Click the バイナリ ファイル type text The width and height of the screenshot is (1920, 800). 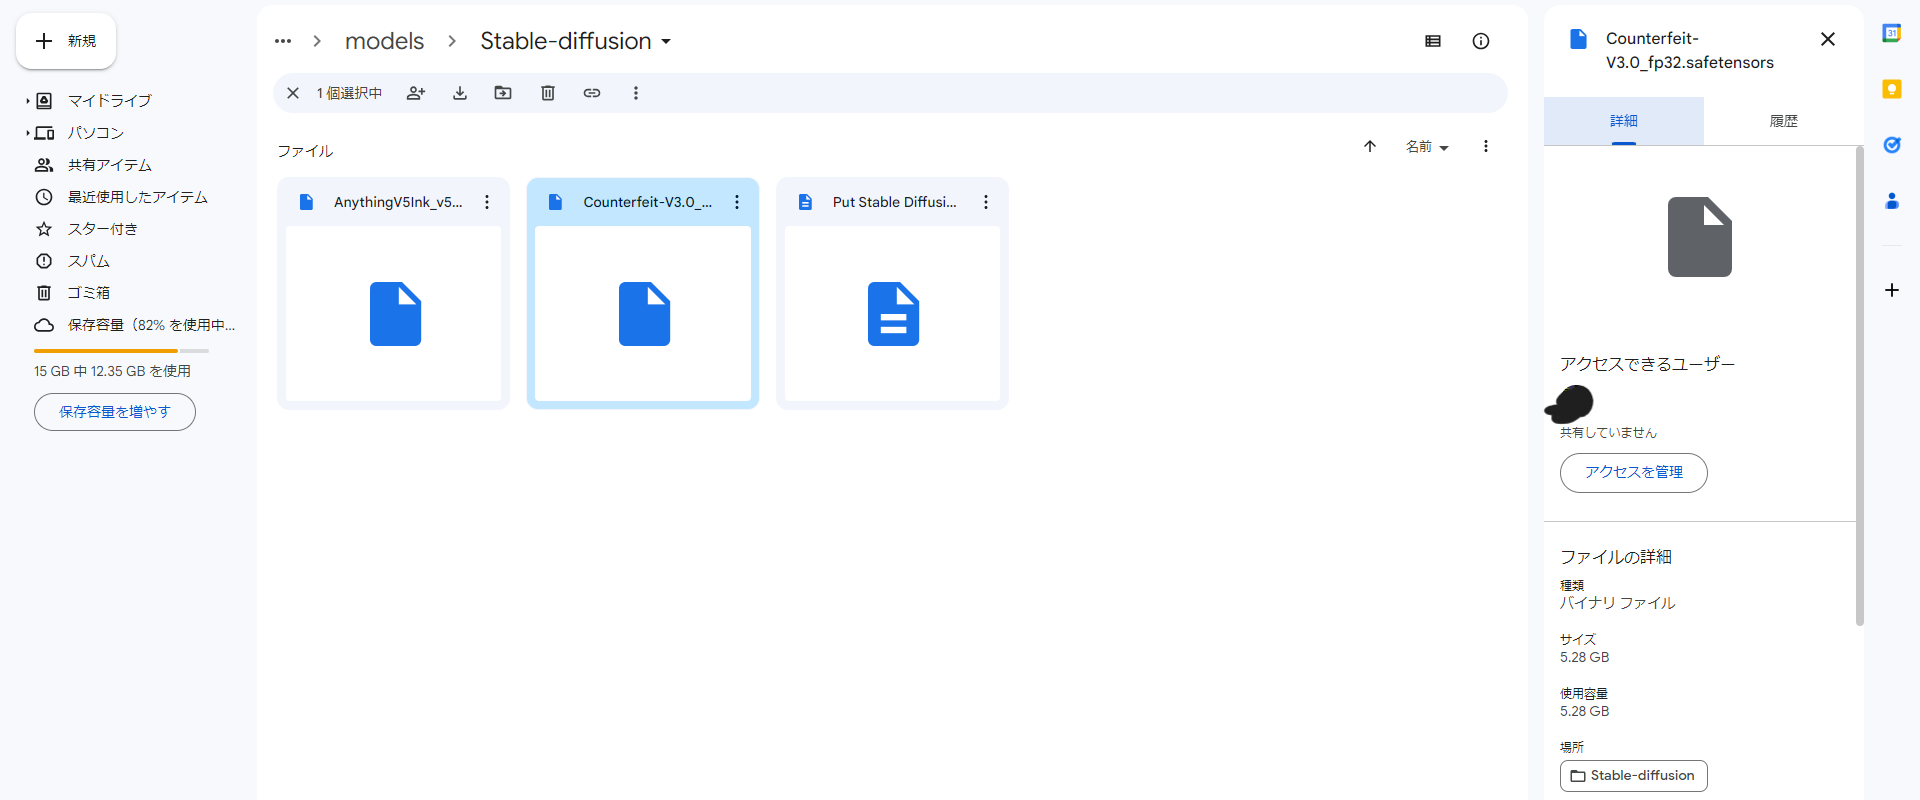click(x=1618, y=603)
